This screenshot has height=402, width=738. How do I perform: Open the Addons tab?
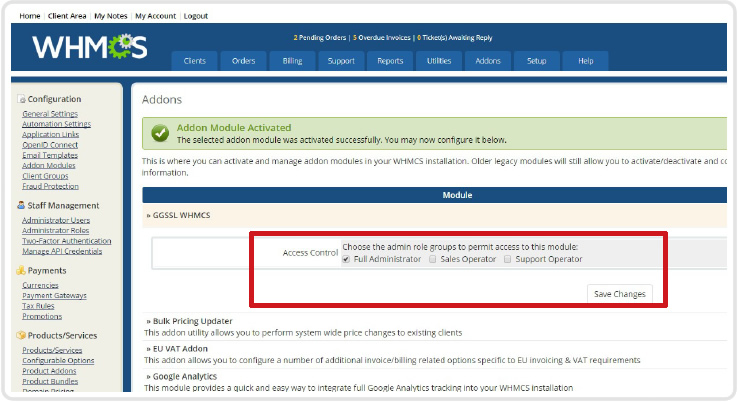(x=488, y=61)
